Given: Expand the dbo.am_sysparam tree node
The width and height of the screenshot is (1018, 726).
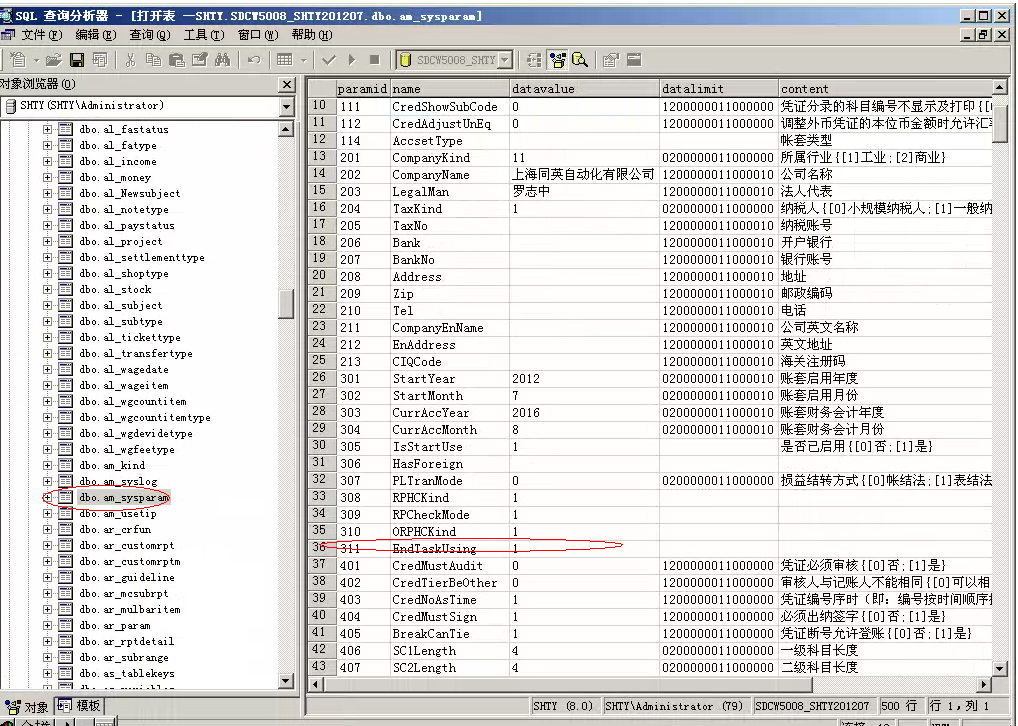Looking at the screenshot, I should [x=47, y=498].
